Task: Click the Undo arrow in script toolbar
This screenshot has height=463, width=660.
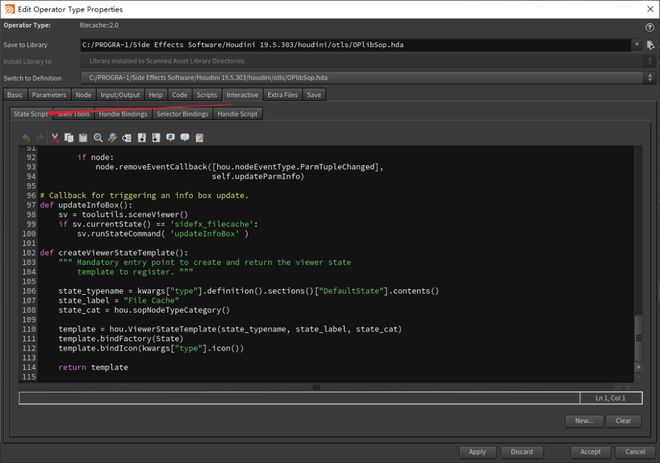Action: (x=26, y=136)
